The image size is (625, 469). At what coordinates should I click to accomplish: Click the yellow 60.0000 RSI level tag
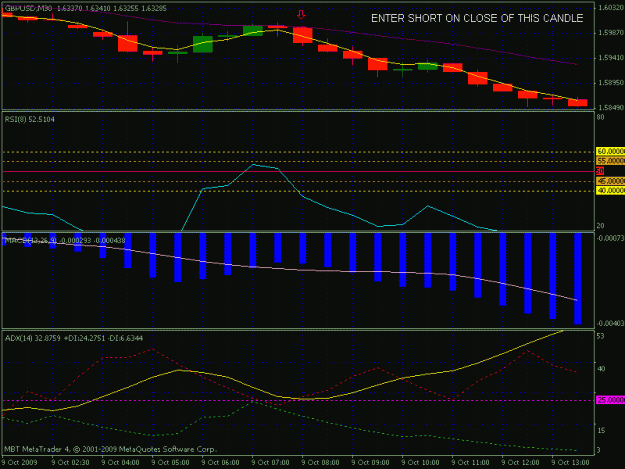(x=611, y=151)
